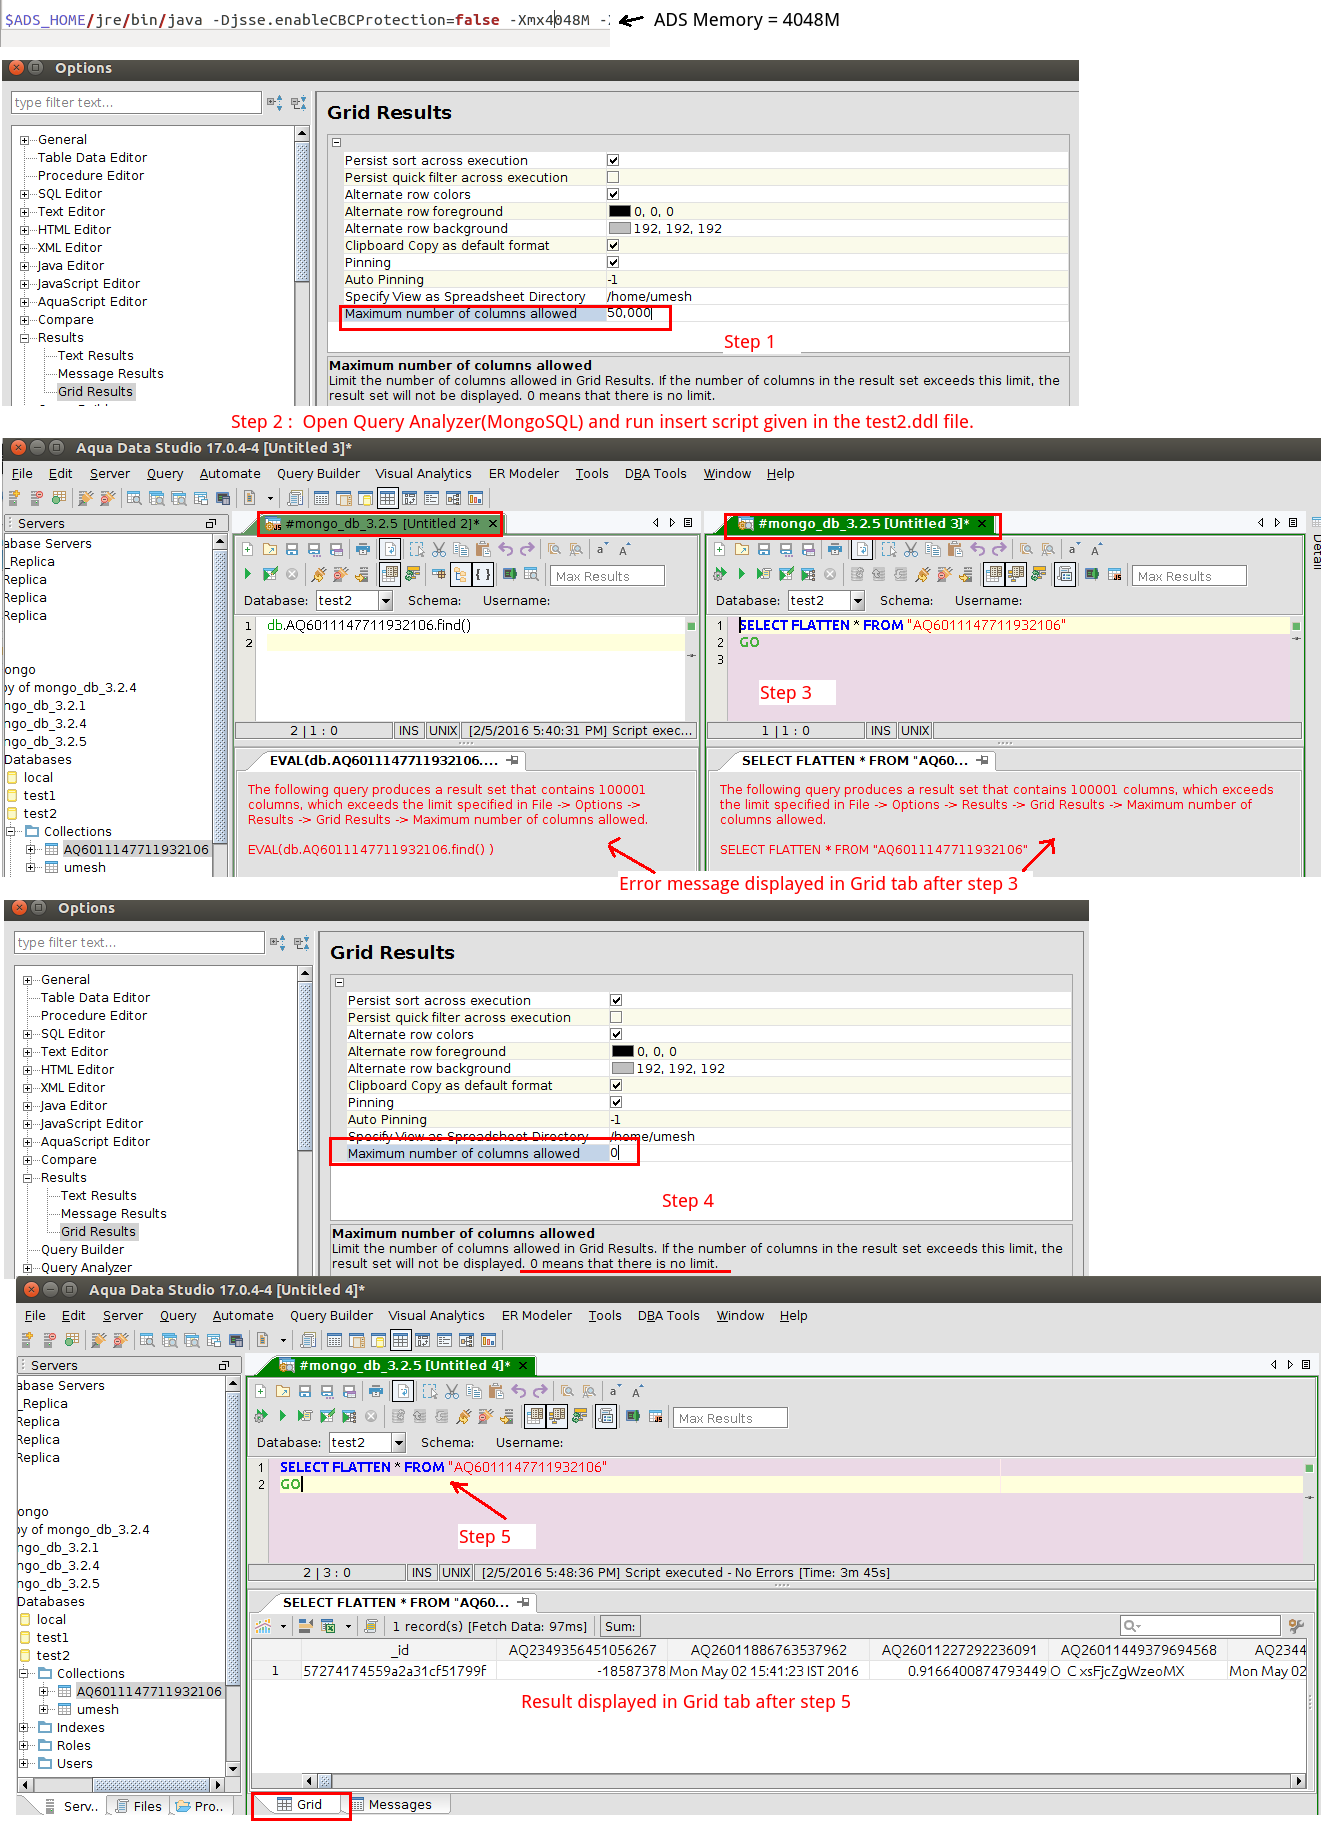Click the New script icon in Untitled 2 editor
The height and width of the screenshot is (1845, 1321).
(247, 549)
